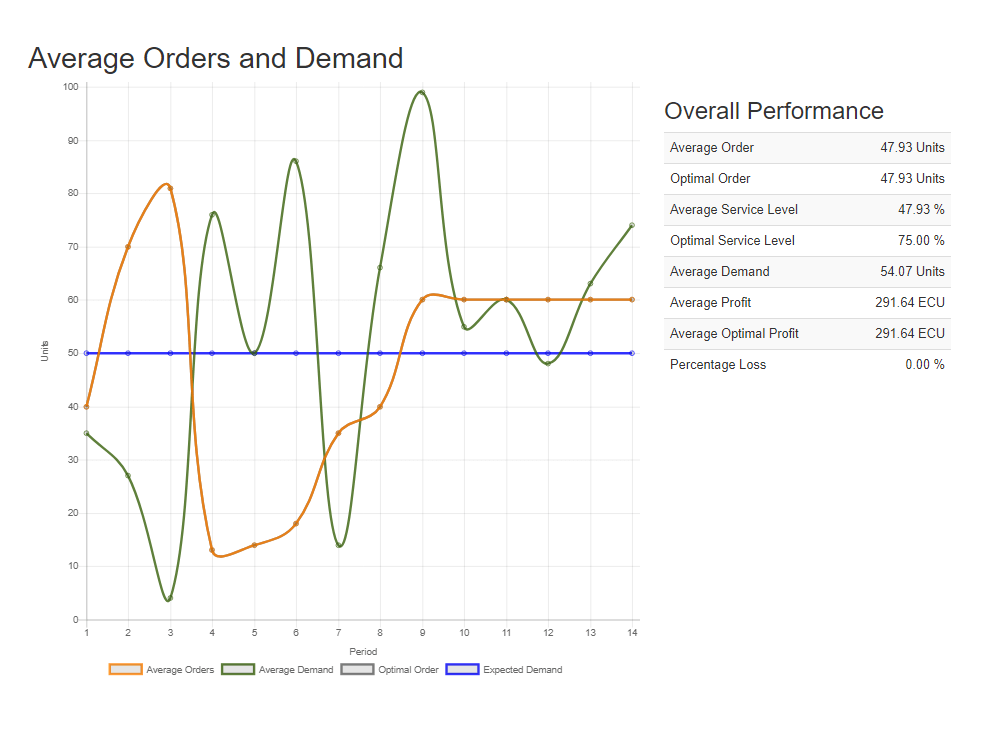1000x750 pixels.
Task: Click the 'Optimal Service Level' row label
Action: (732, 240)
